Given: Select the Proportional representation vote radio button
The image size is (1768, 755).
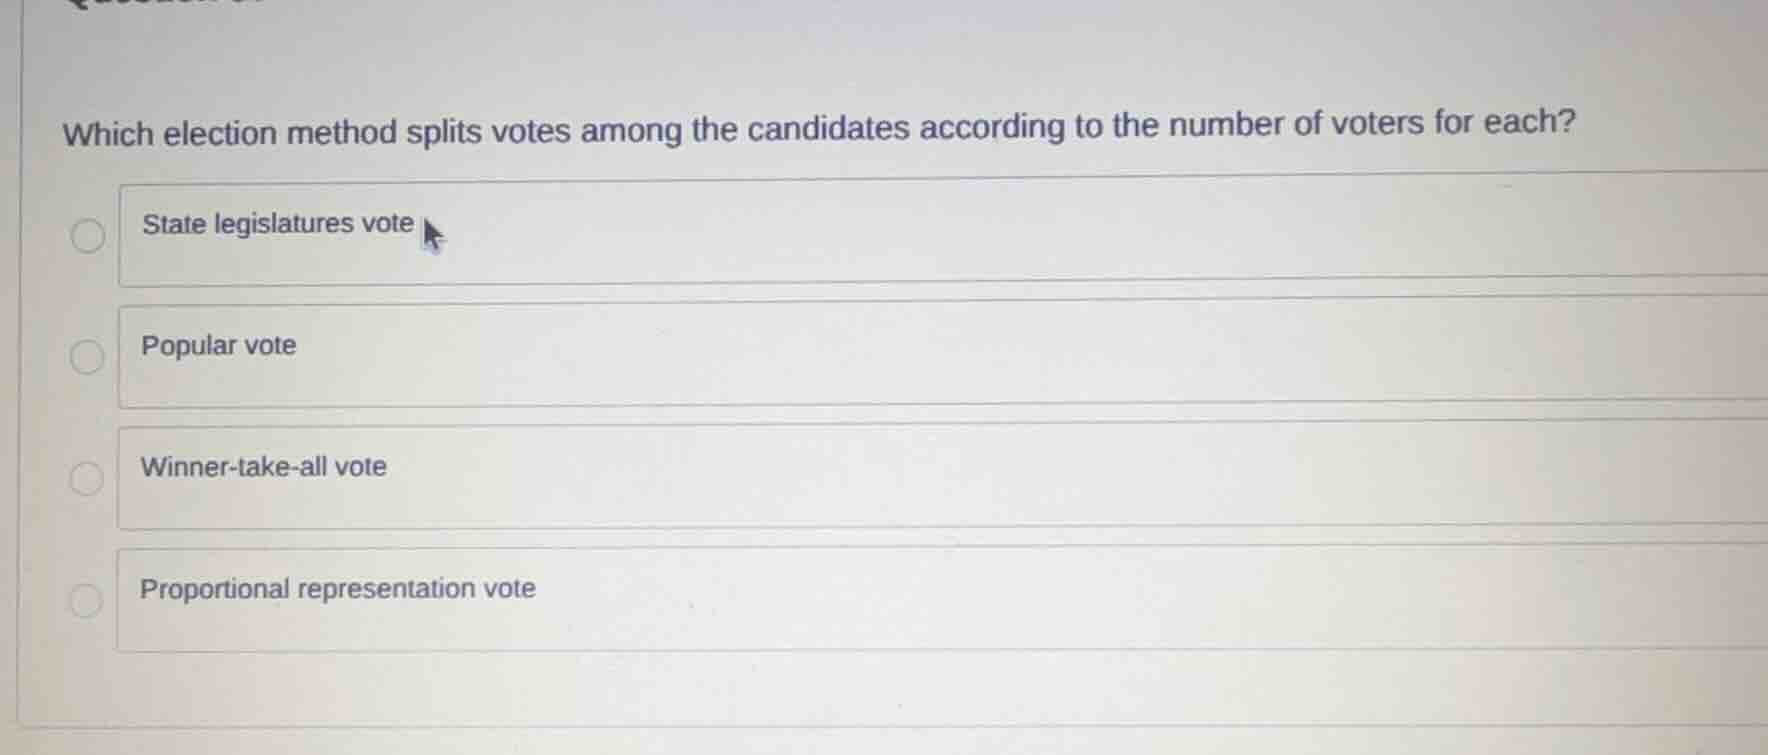Looking at the screenshot, I should (86, 598).
